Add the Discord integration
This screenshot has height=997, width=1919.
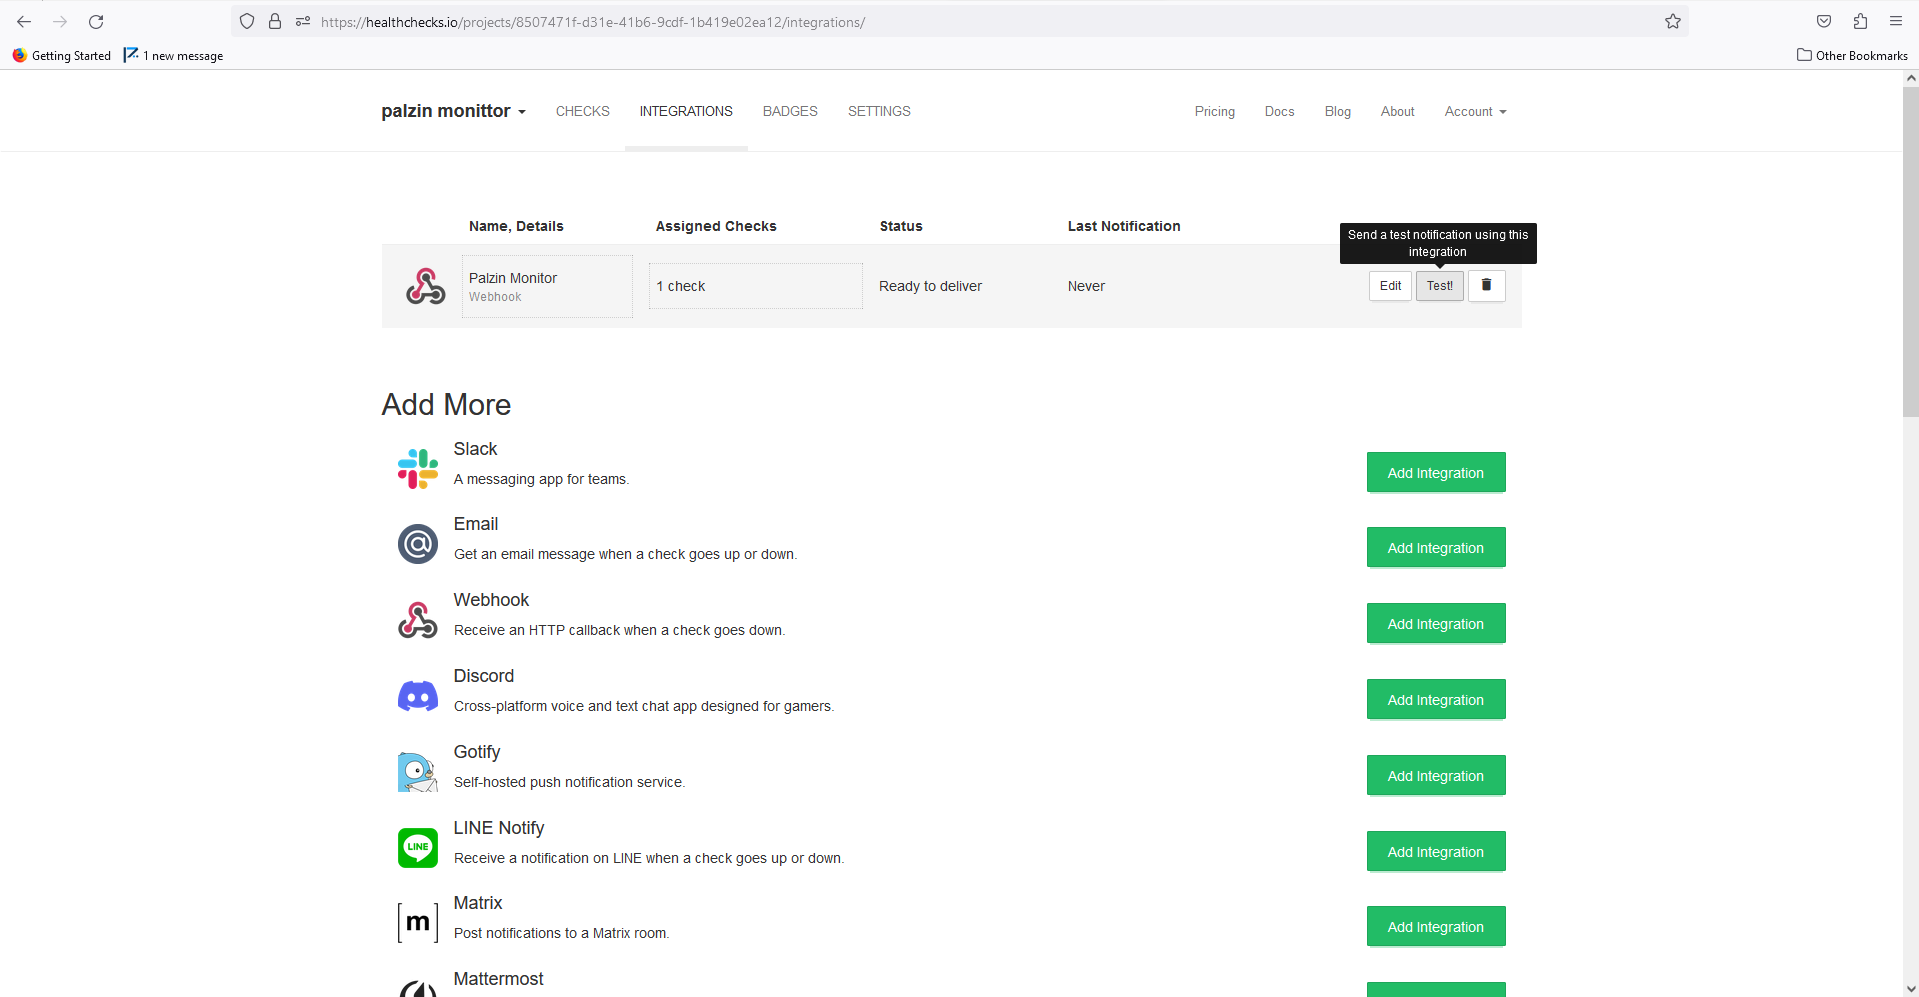point(1436,700)
